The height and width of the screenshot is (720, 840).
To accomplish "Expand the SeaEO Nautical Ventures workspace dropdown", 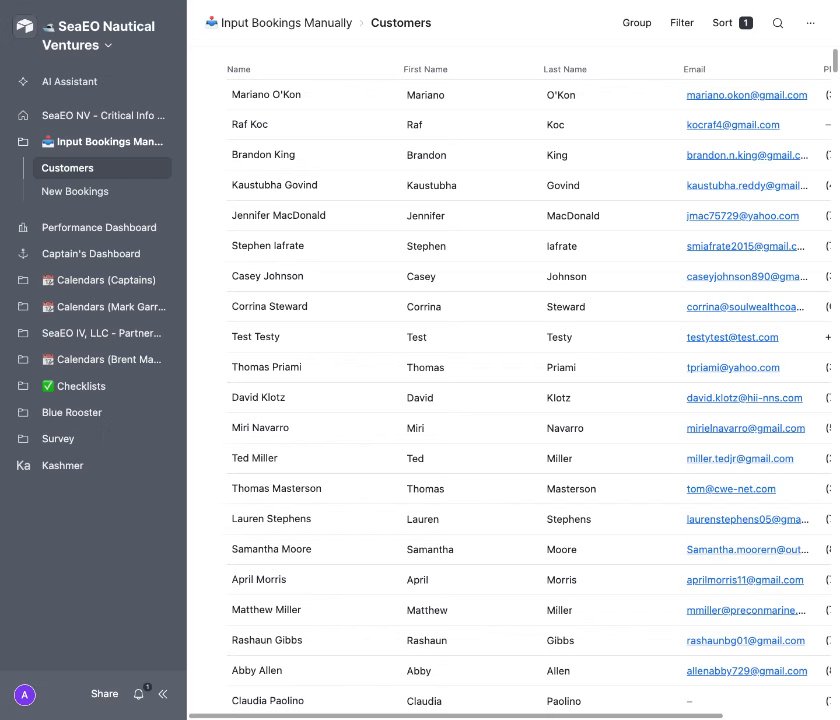I will coord(108,46).
